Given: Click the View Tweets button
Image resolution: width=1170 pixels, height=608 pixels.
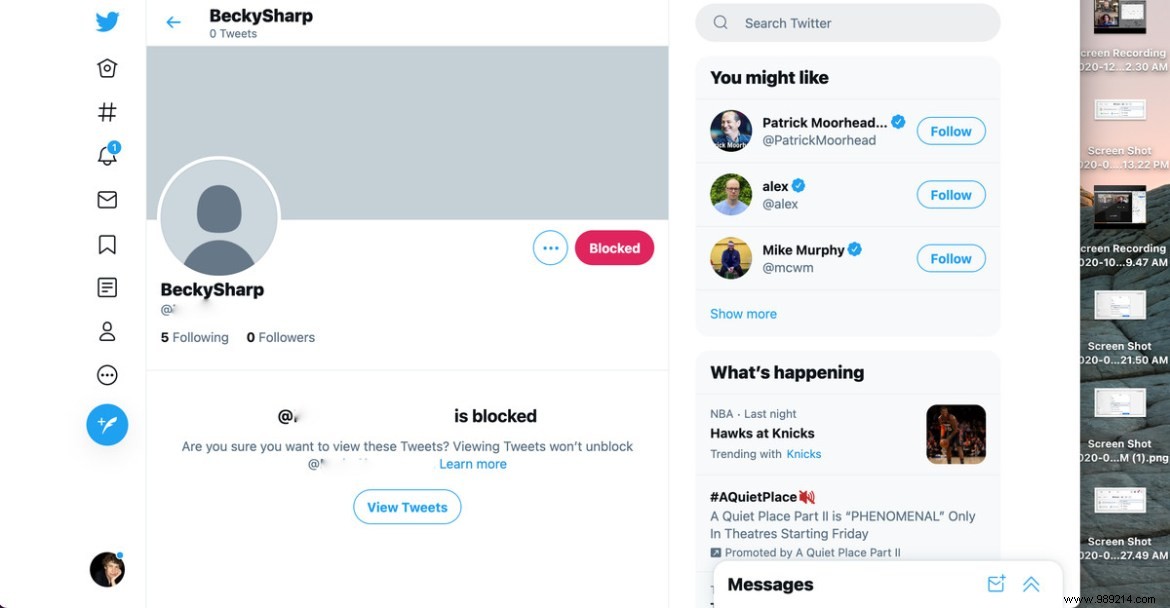Looking at the screenshot, I should click(407, 507).
